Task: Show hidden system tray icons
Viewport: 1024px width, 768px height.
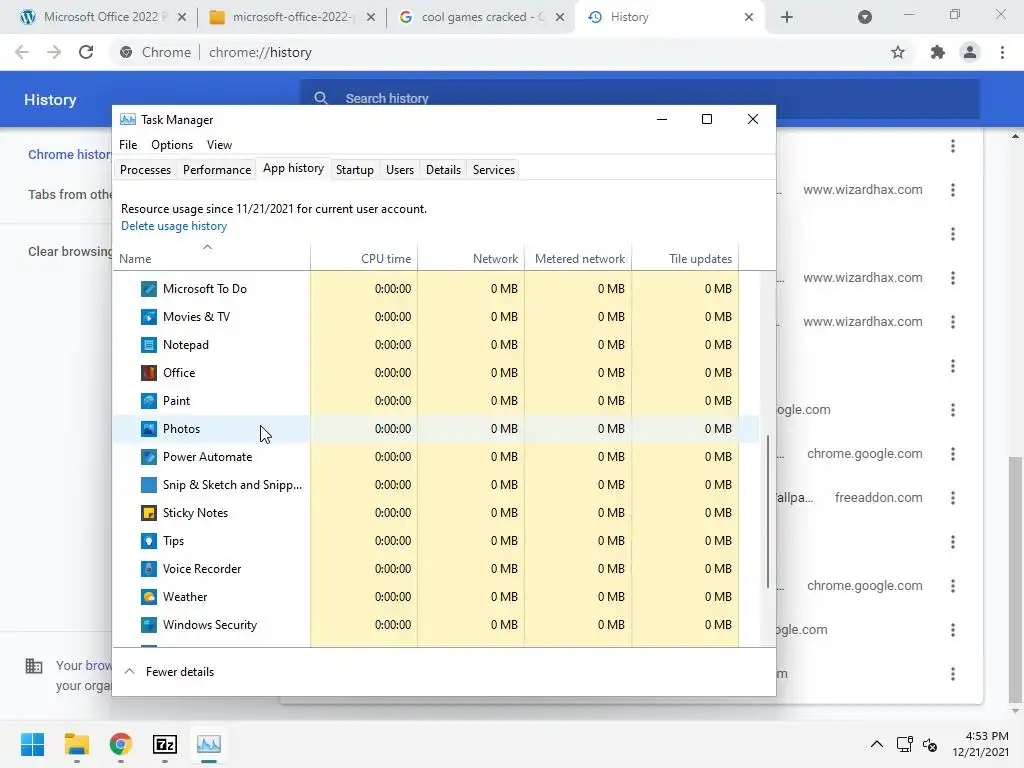Action: (x=876, y=744)
